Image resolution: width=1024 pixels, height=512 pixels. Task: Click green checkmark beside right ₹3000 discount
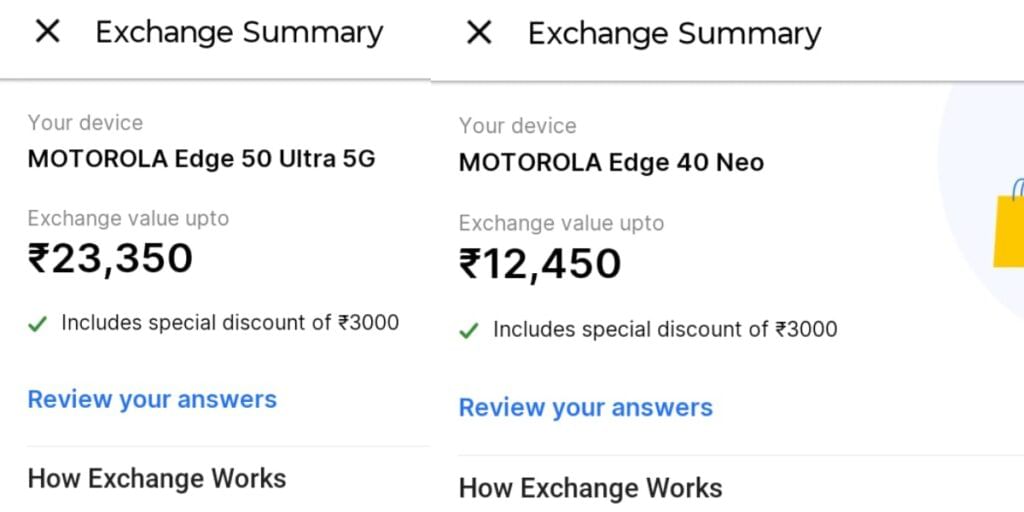[469, 330]
